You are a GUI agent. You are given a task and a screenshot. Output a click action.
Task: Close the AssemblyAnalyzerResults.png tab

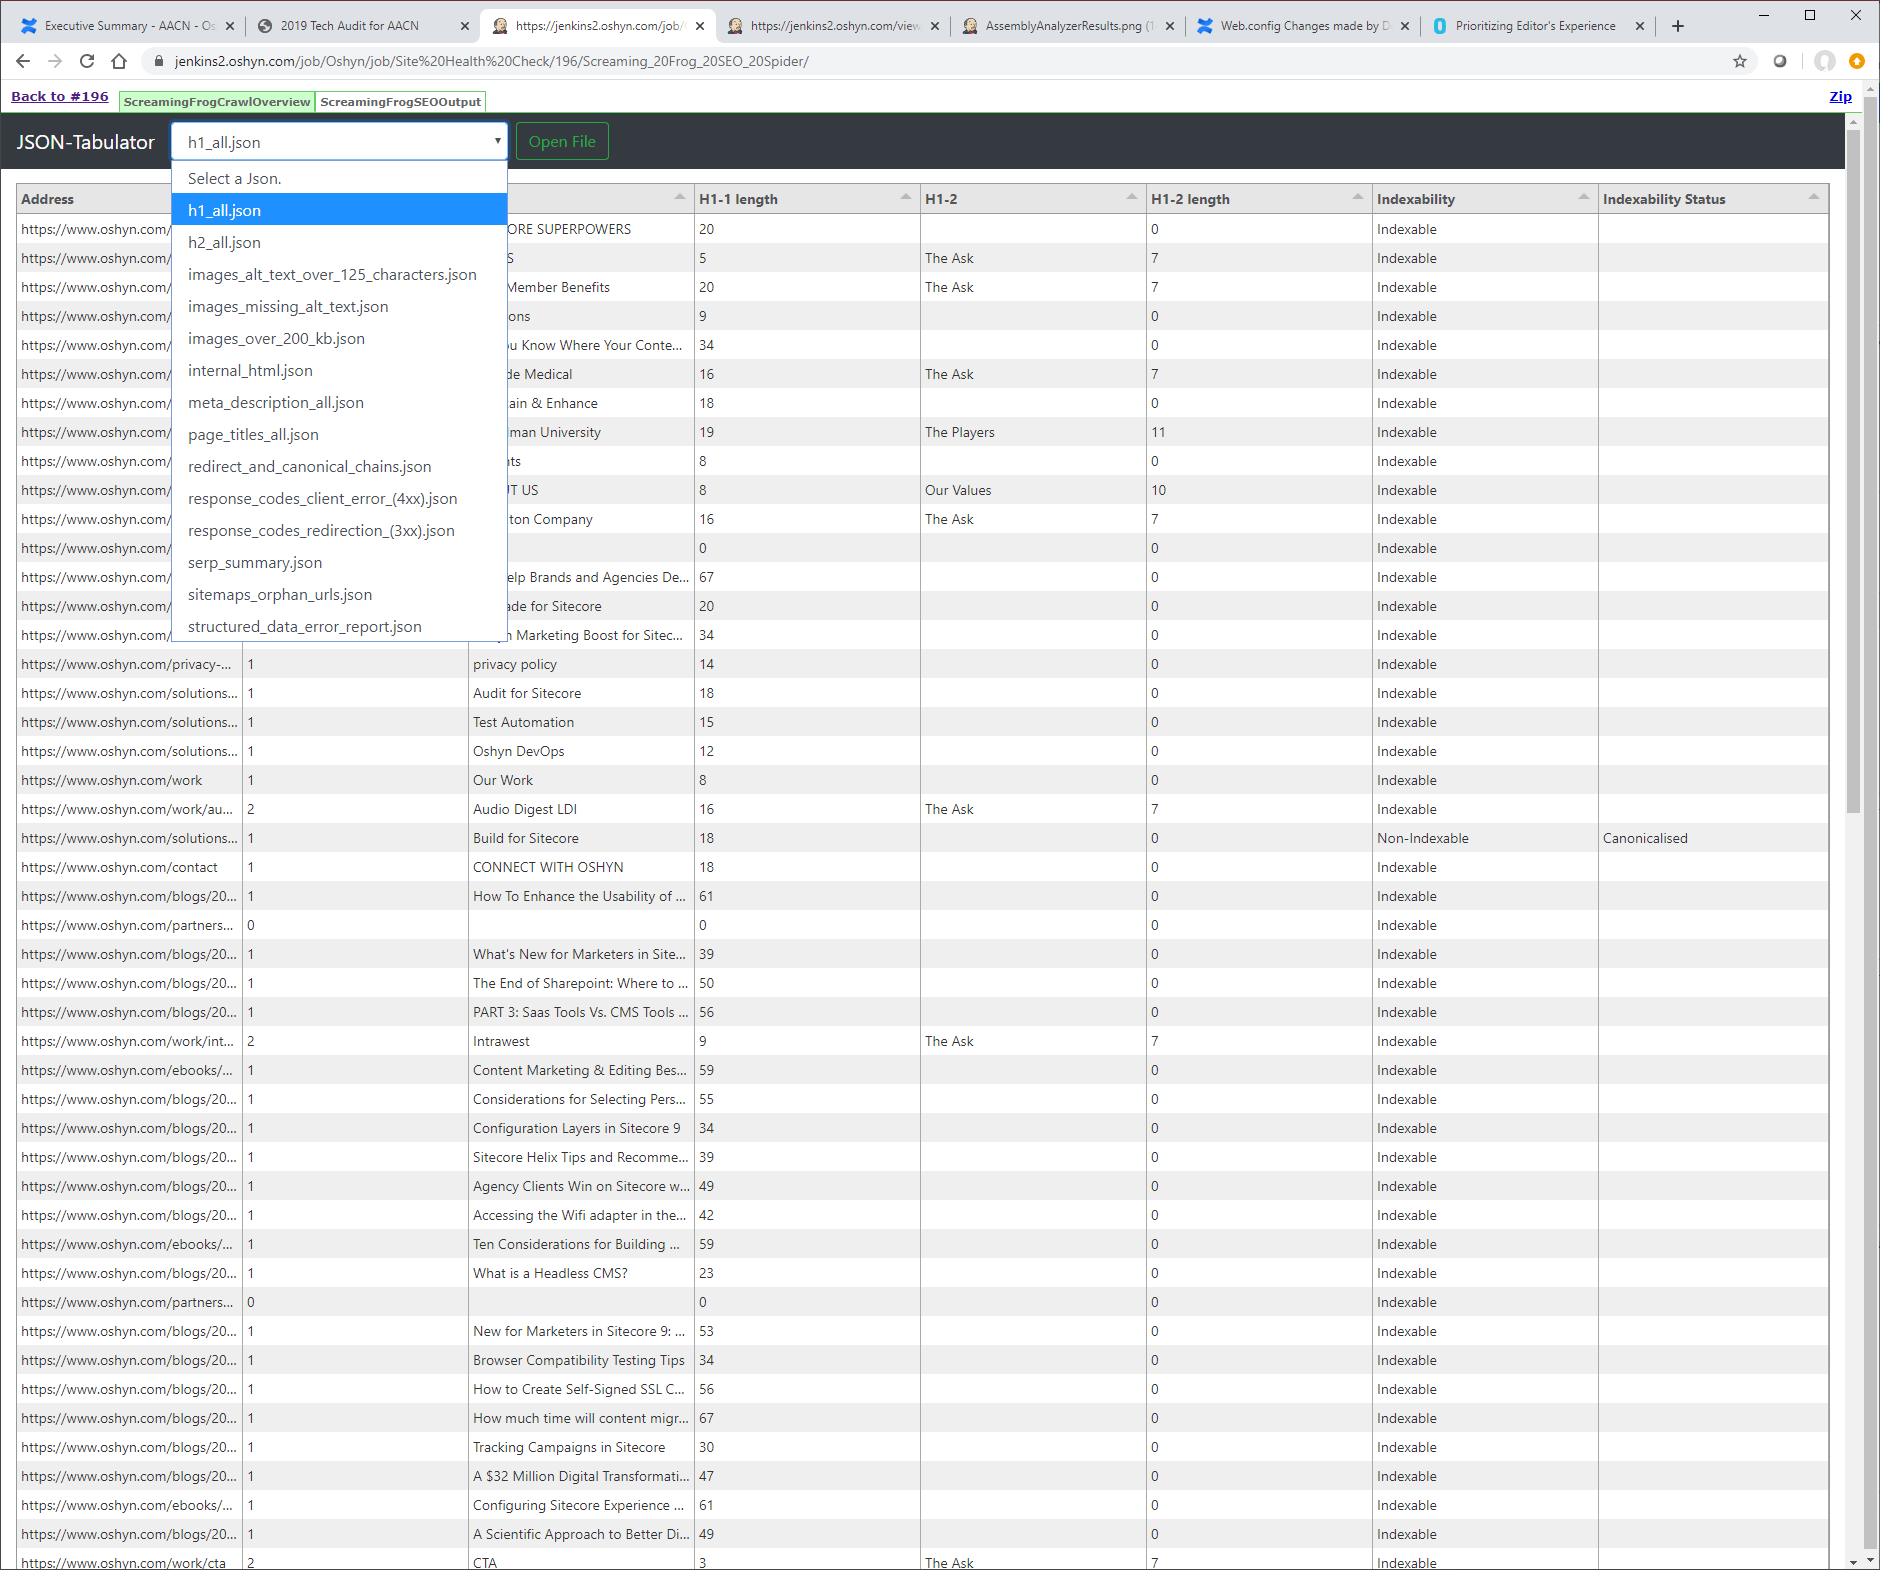(1170, 26)
